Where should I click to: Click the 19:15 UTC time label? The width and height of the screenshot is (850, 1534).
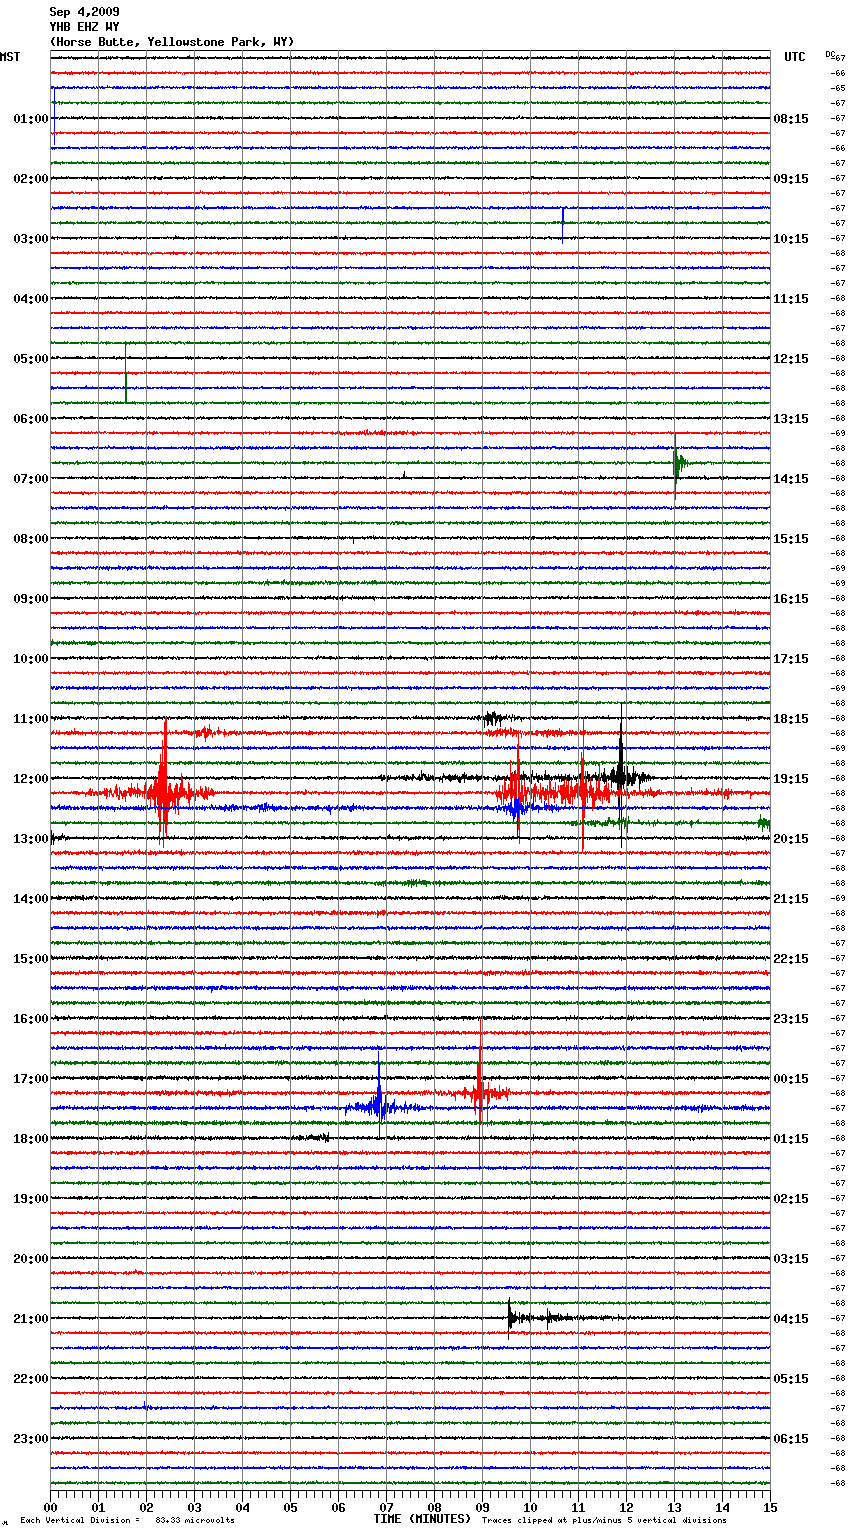pos(791,779)
